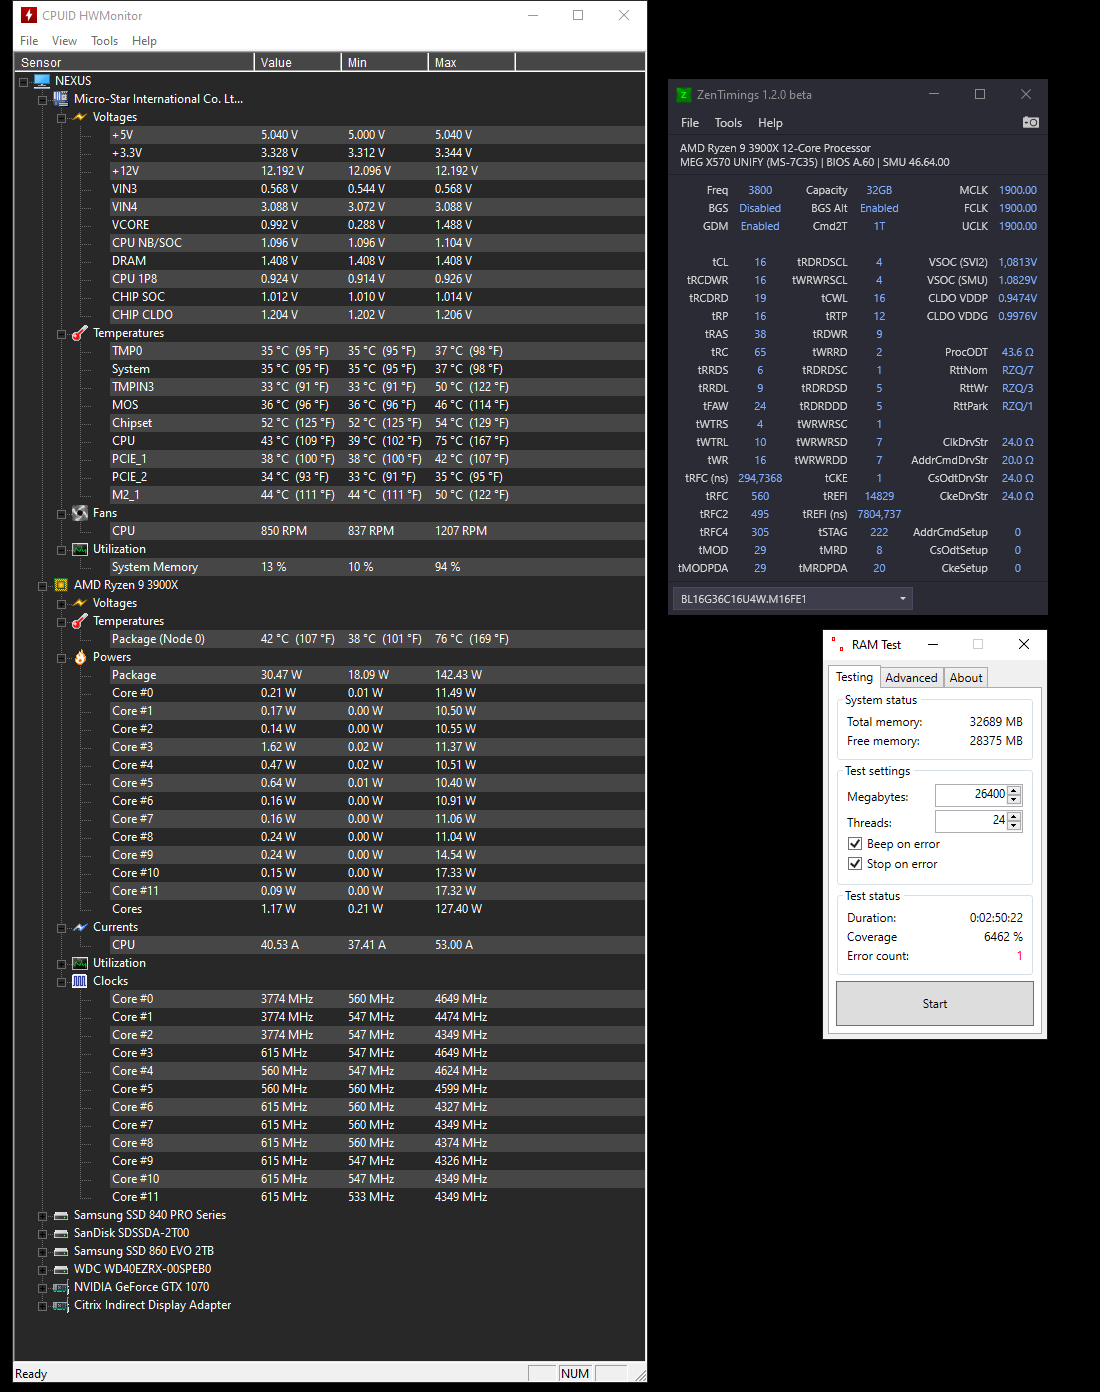Screen dimensions: 1100x1392
Task: Click the AMD Ryzen 9 3900X CPU icon
Action: [61, 585]
